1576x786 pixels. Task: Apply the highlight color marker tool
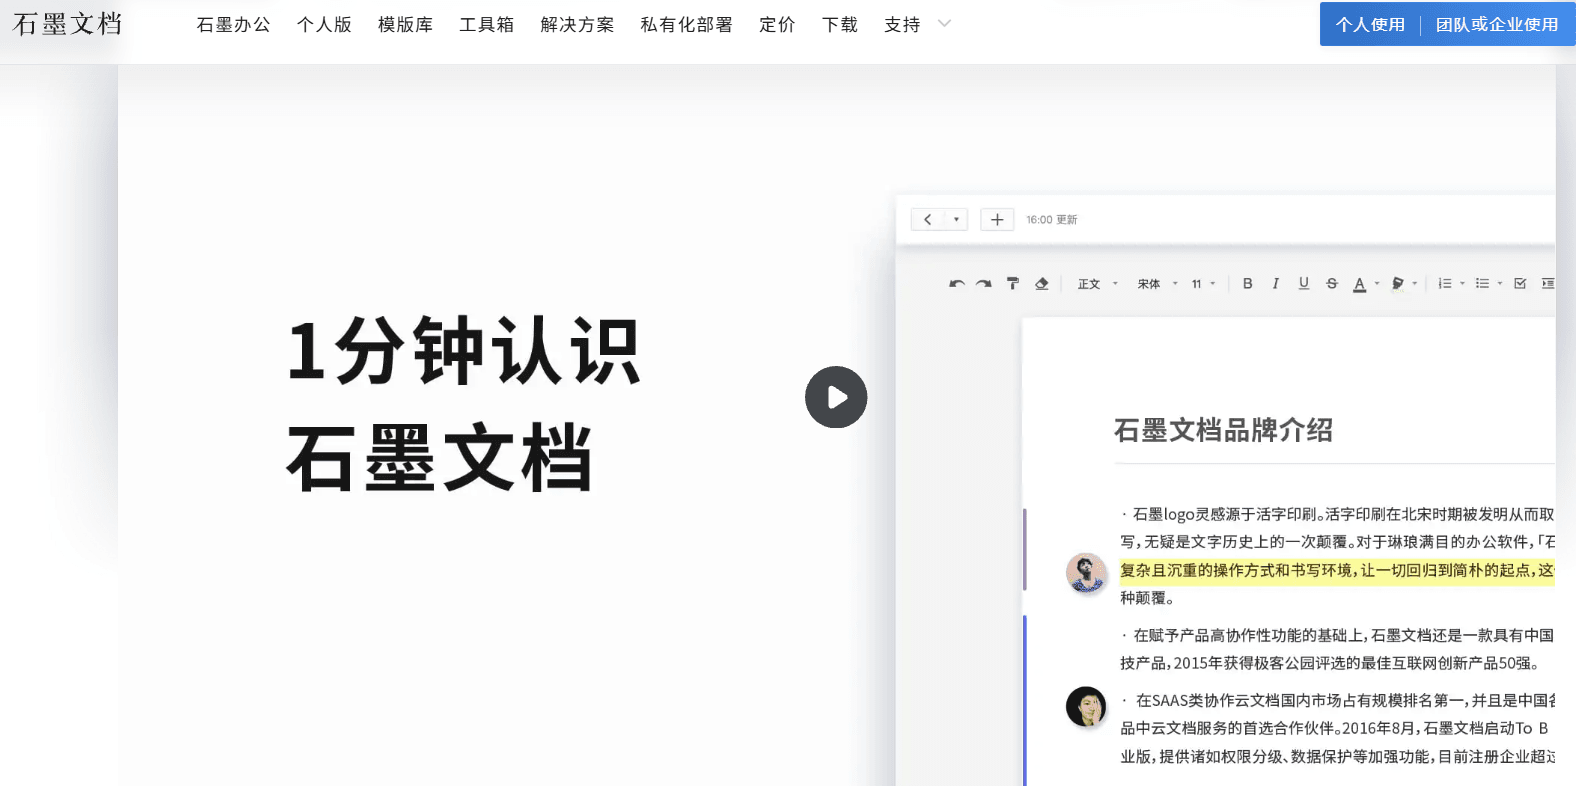coord(1398,284)
